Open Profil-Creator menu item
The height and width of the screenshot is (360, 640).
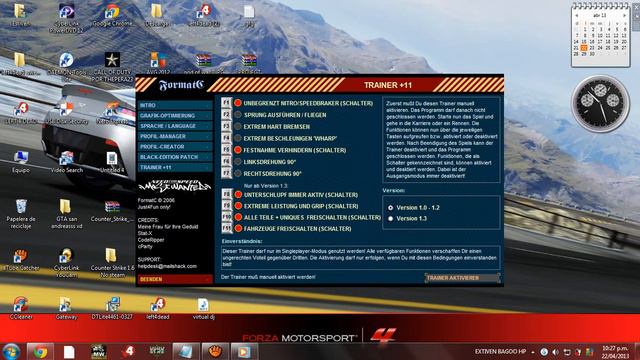[x=175, y=147]
